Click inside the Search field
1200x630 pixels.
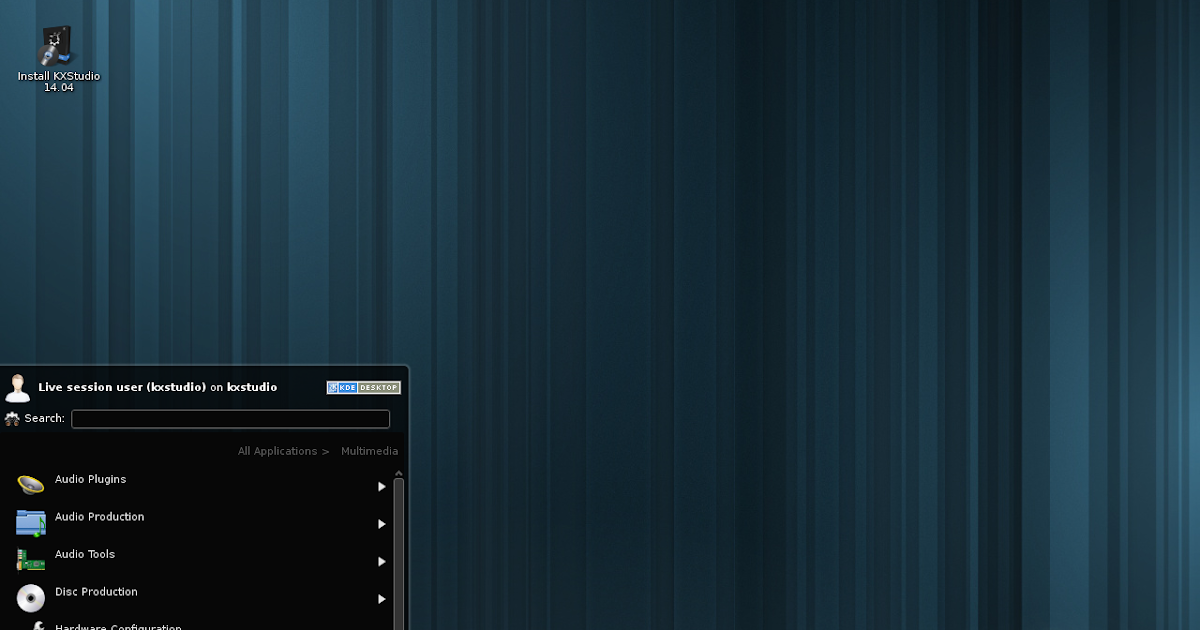pos(230,418)
